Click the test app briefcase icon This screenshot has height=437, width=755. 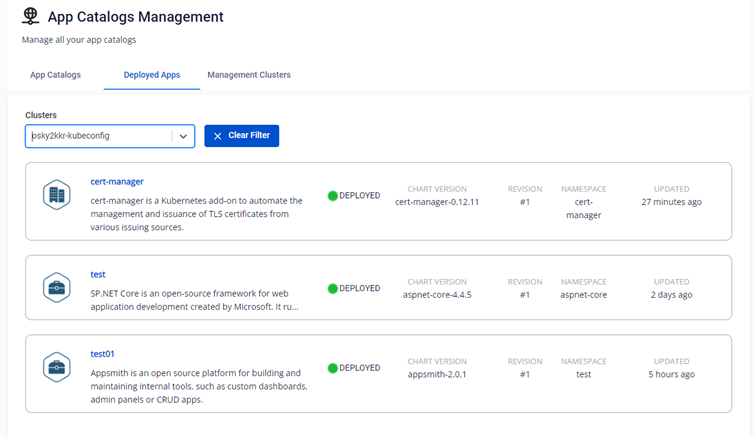pyautogui.click(x=56, y=287)
